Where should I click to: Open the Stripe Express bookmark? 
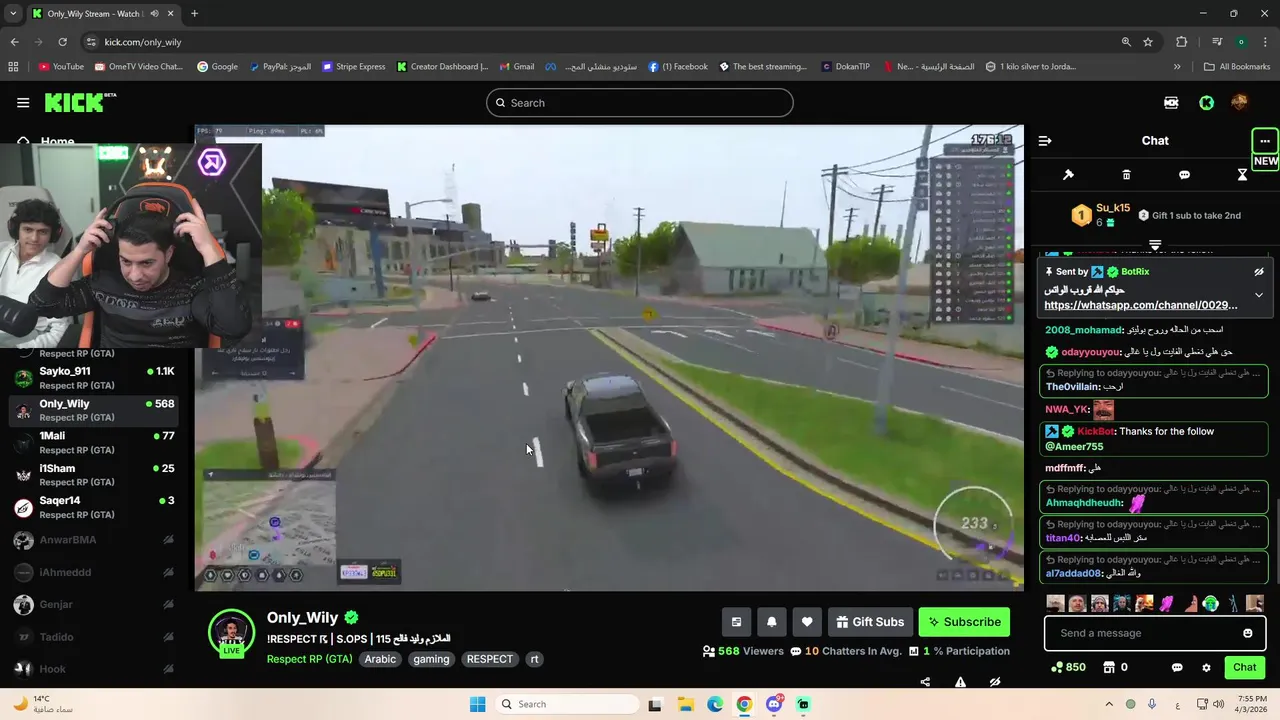pyautogui.click(x=353, y=67)
